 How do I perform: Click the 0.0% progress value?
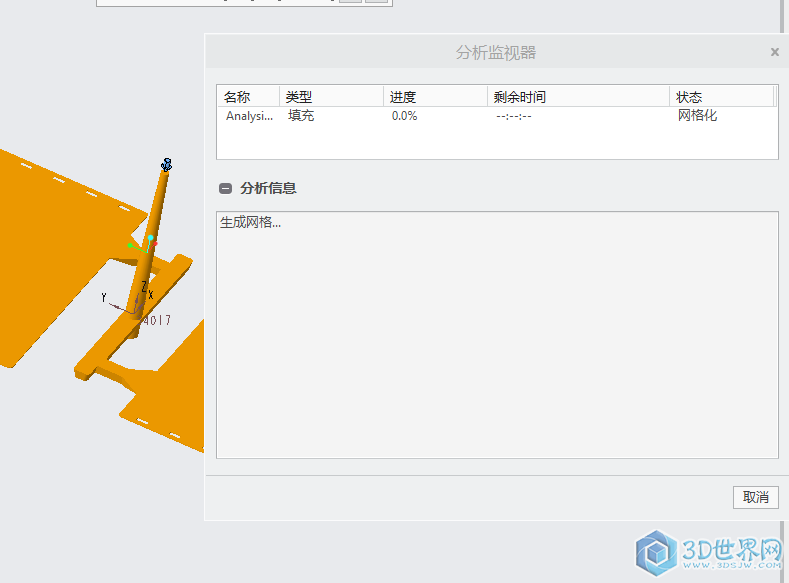[404, 116]
